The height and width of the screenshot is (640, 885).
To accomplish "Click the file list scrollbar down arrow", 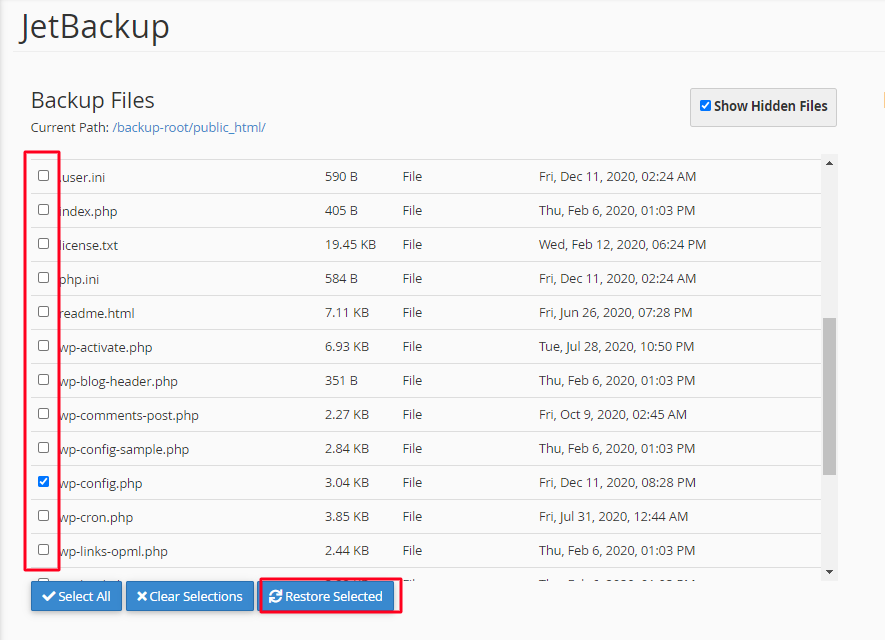I will click(829, 572).
